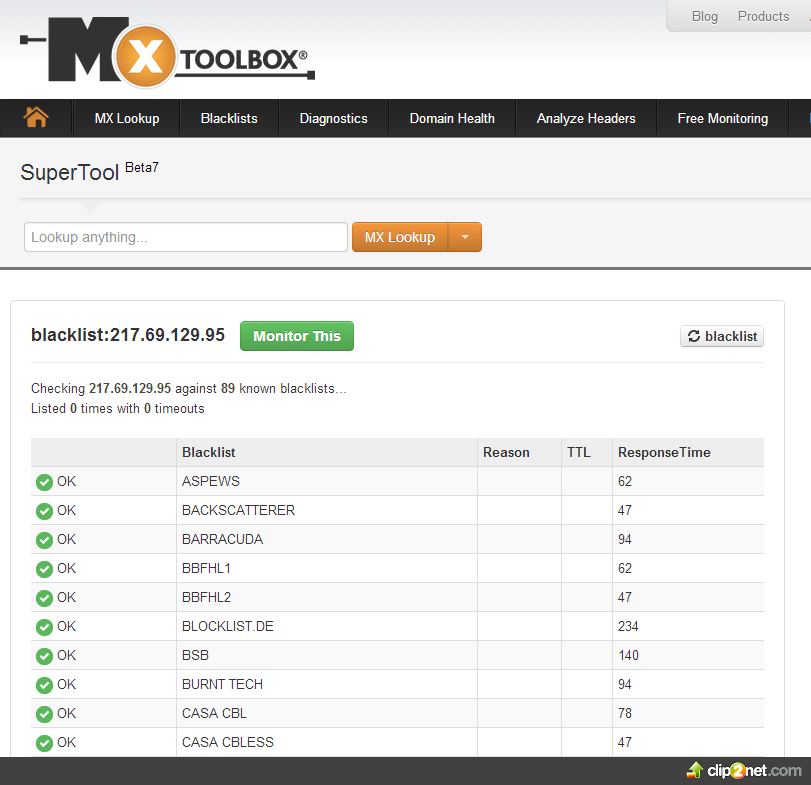This screenshot has height=785, width=811.
Task: Click response time 78 for CASA CBL
Action: [x=624, y=713]
